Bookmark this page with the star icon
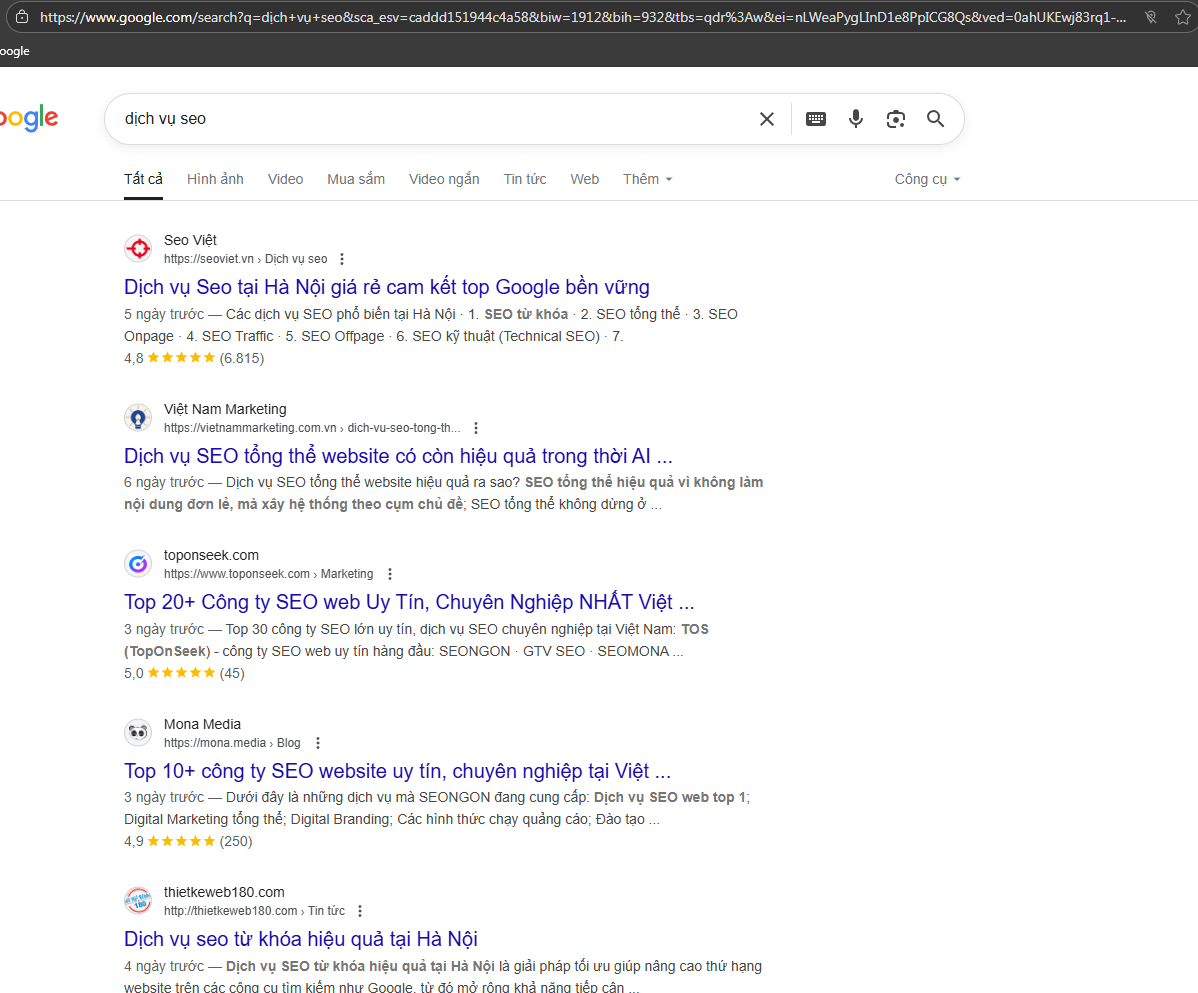This screenshot has height=993, width=1198. coord(1182,17)
